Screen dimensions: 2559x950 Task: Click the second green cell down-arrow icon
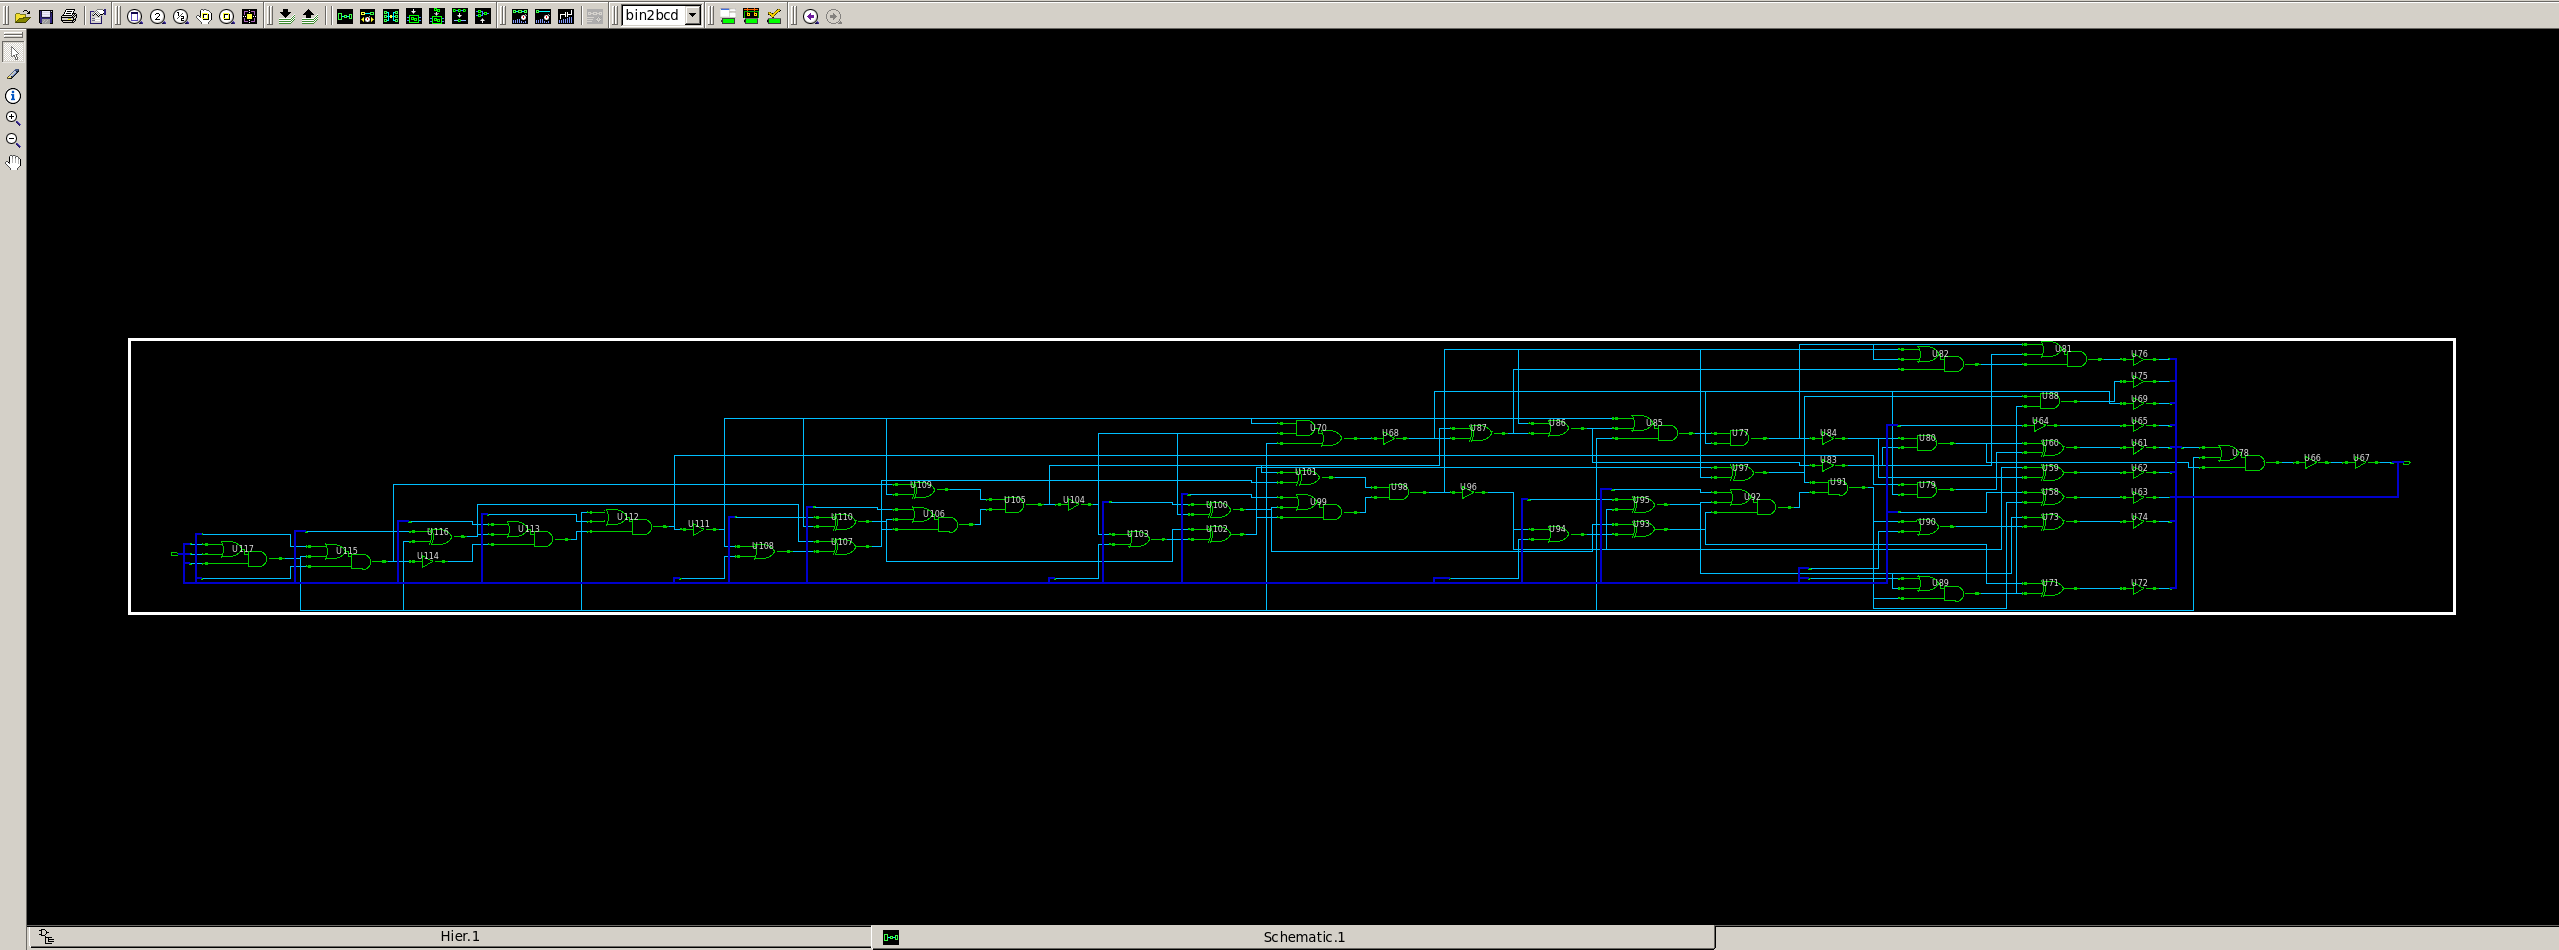coord(437,16)
